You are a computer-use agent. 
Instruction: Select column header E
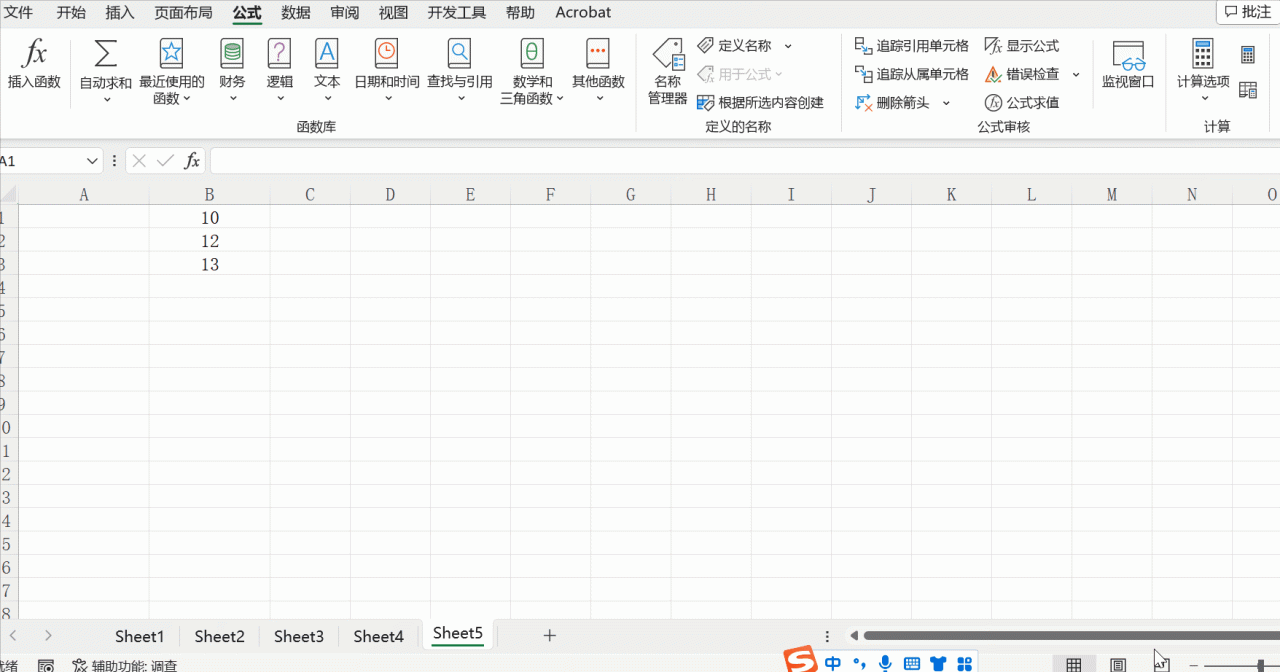(470, 195)
